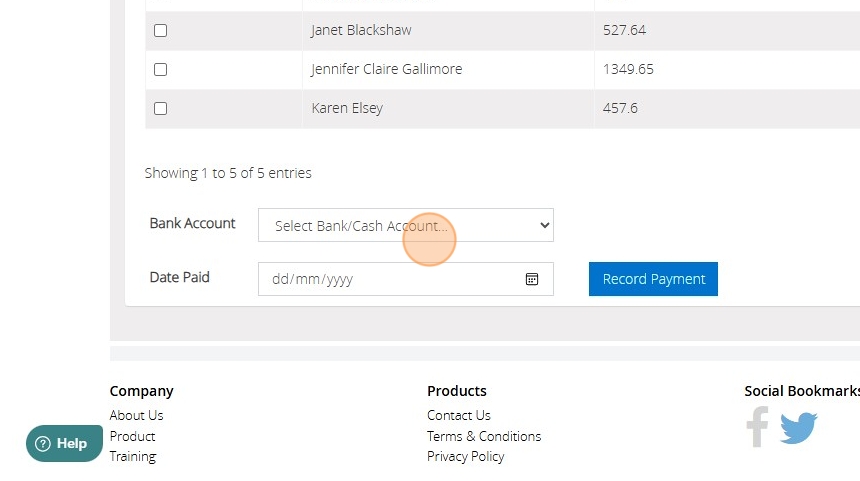Click the Facebook social icon
860x481 pixels.
coord(757,427)
